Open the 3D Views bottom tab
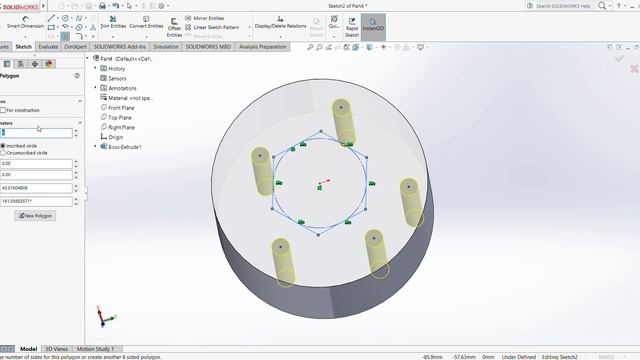This screenshot has width=640, height=360. click(56, 349)
